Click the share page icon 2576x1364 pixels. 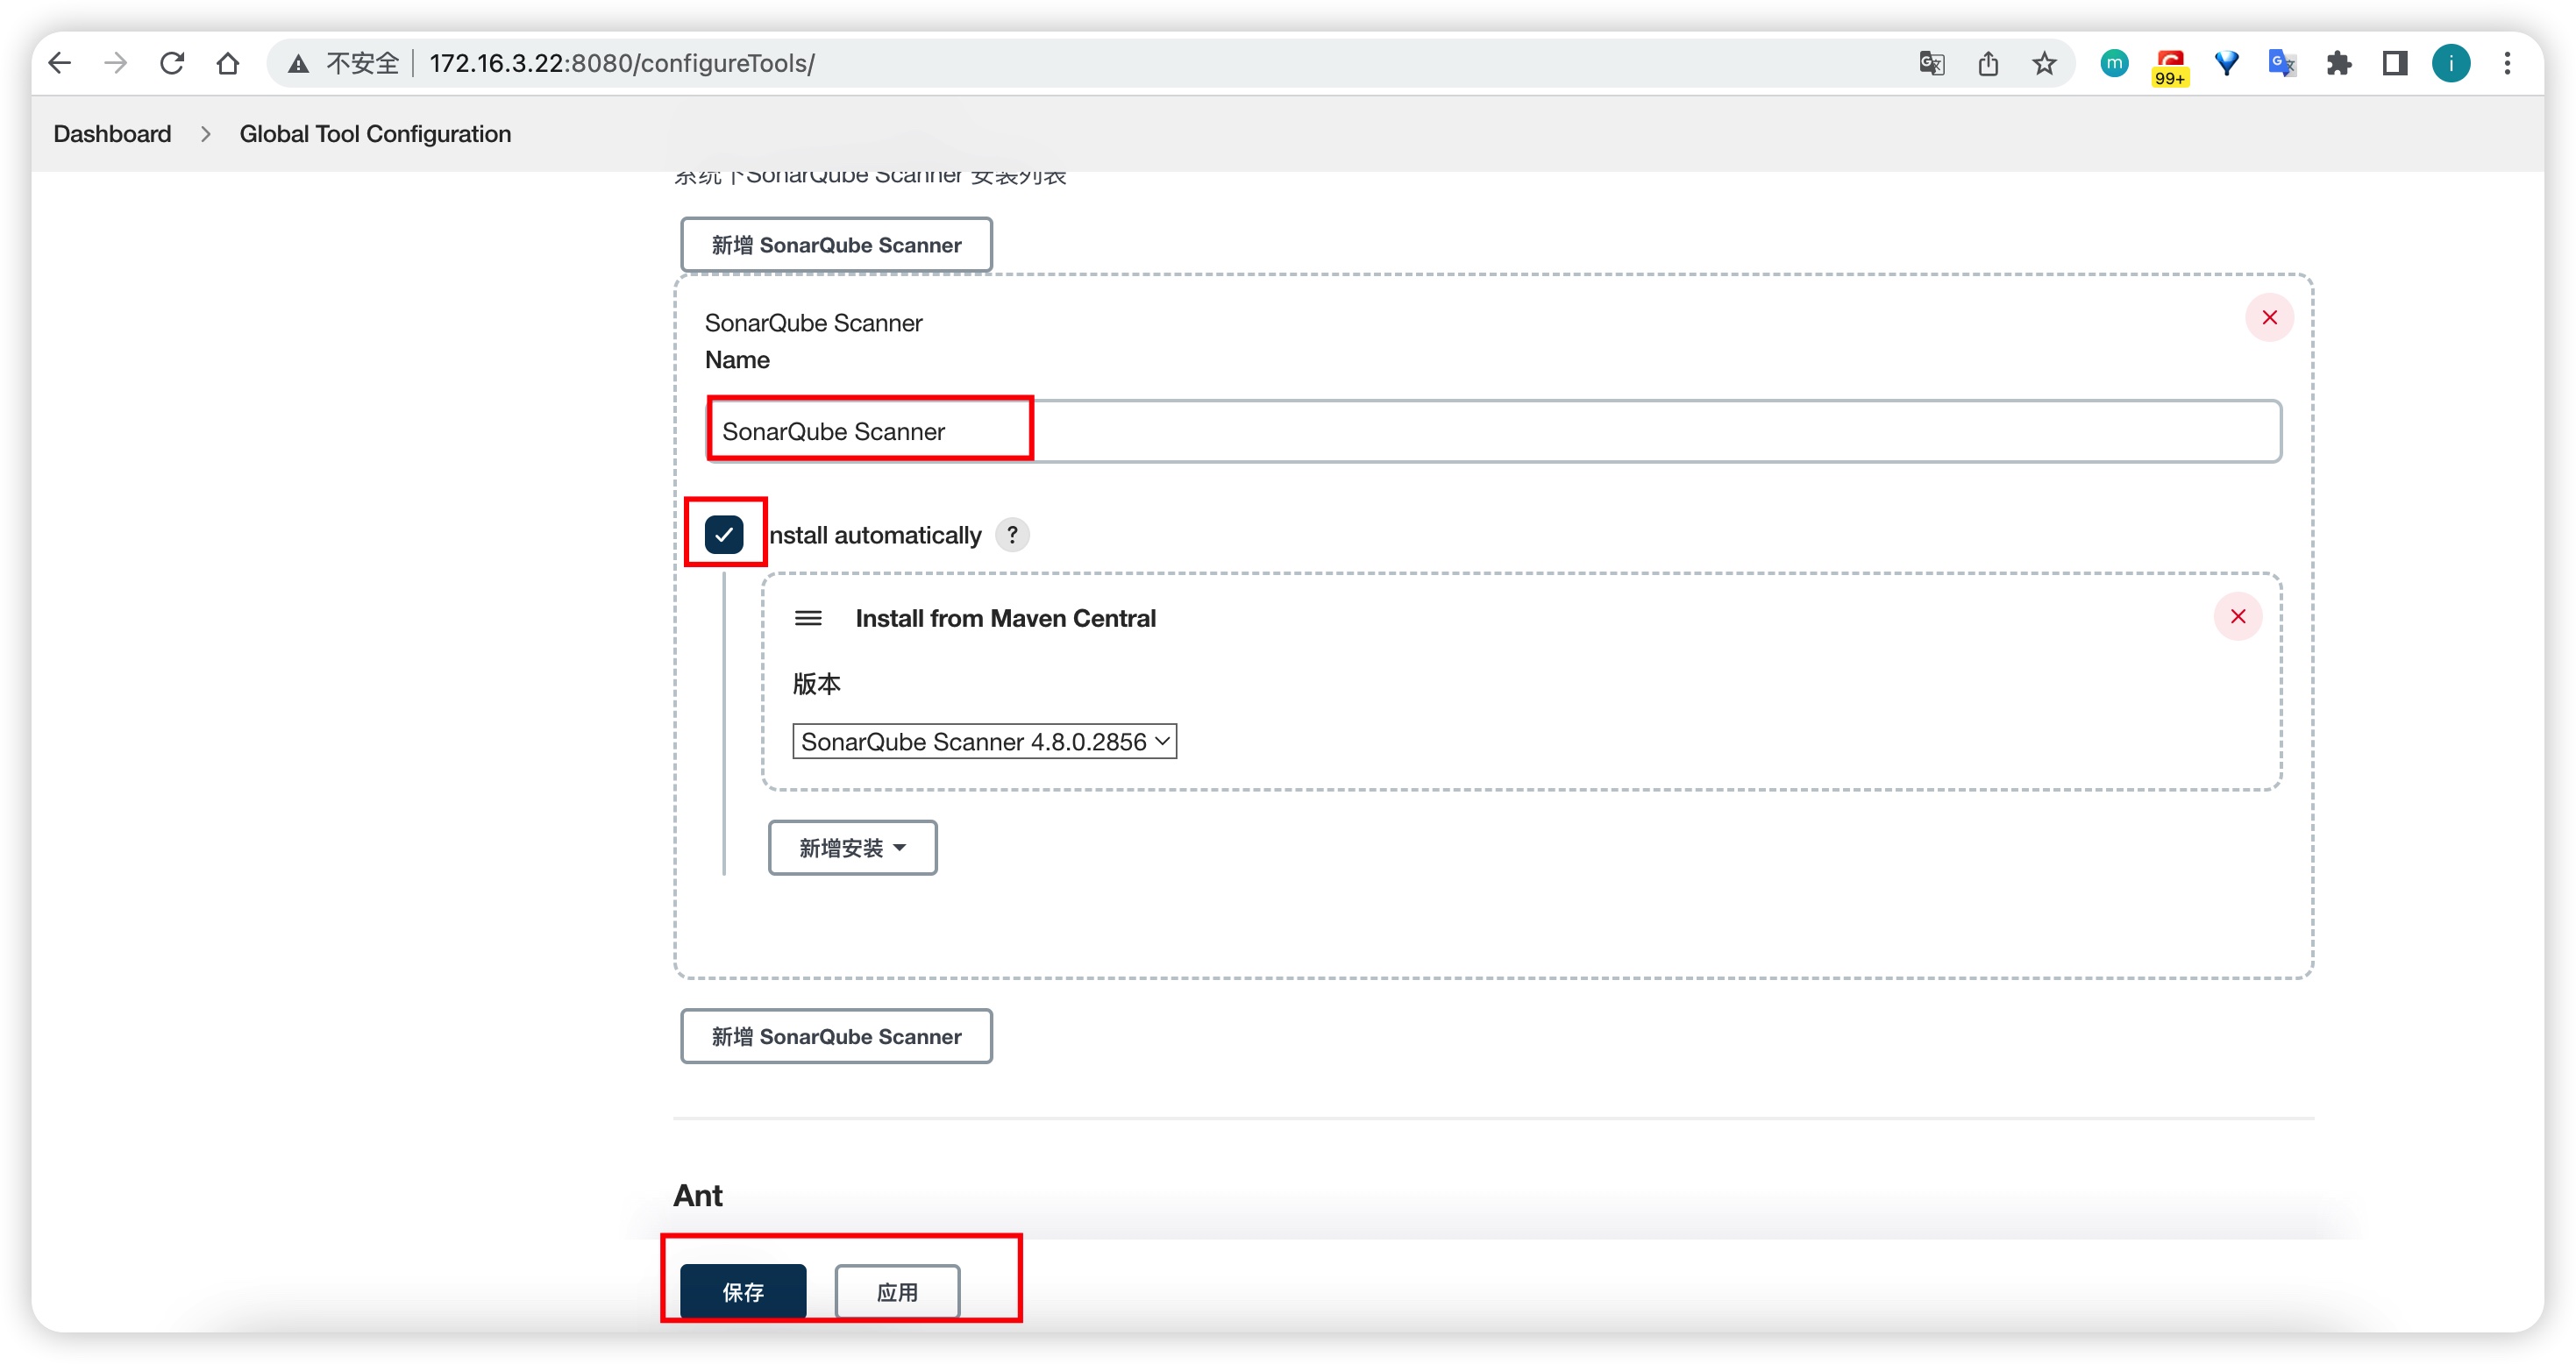pyautogui.click(x=1988, y=64)
